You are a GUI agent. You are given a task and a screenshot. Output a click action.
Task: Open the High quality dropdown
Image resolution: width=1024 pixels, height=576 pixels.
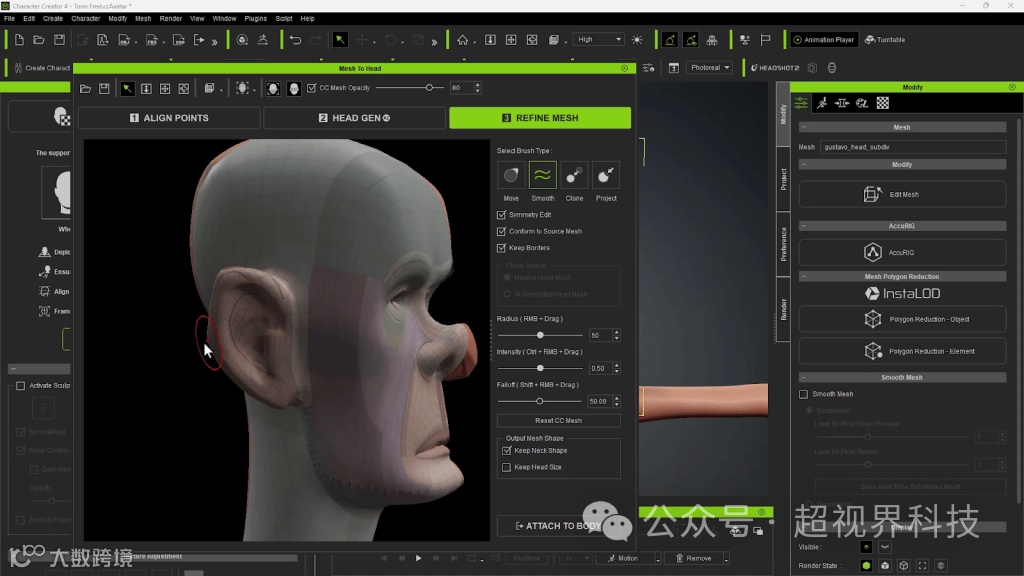[599, 40]
